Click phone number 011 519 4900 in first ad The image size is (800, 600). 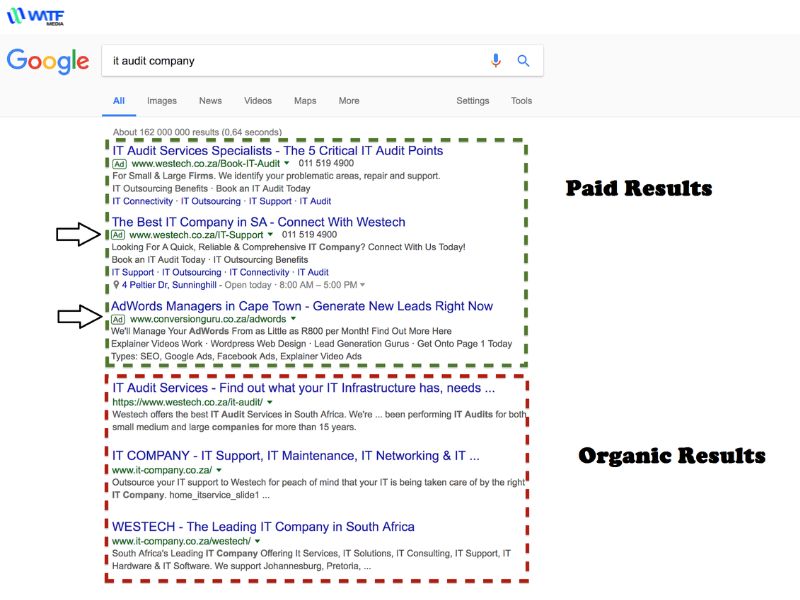[x=326, y=163]
